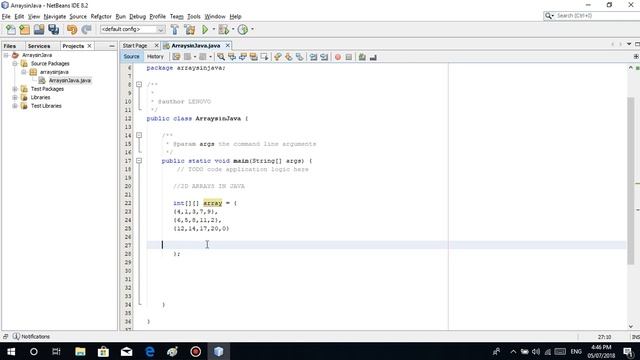Select the arraysinjava package node
Image resolution: width=640 pixels, height=360 pixels.
[54, 72]
